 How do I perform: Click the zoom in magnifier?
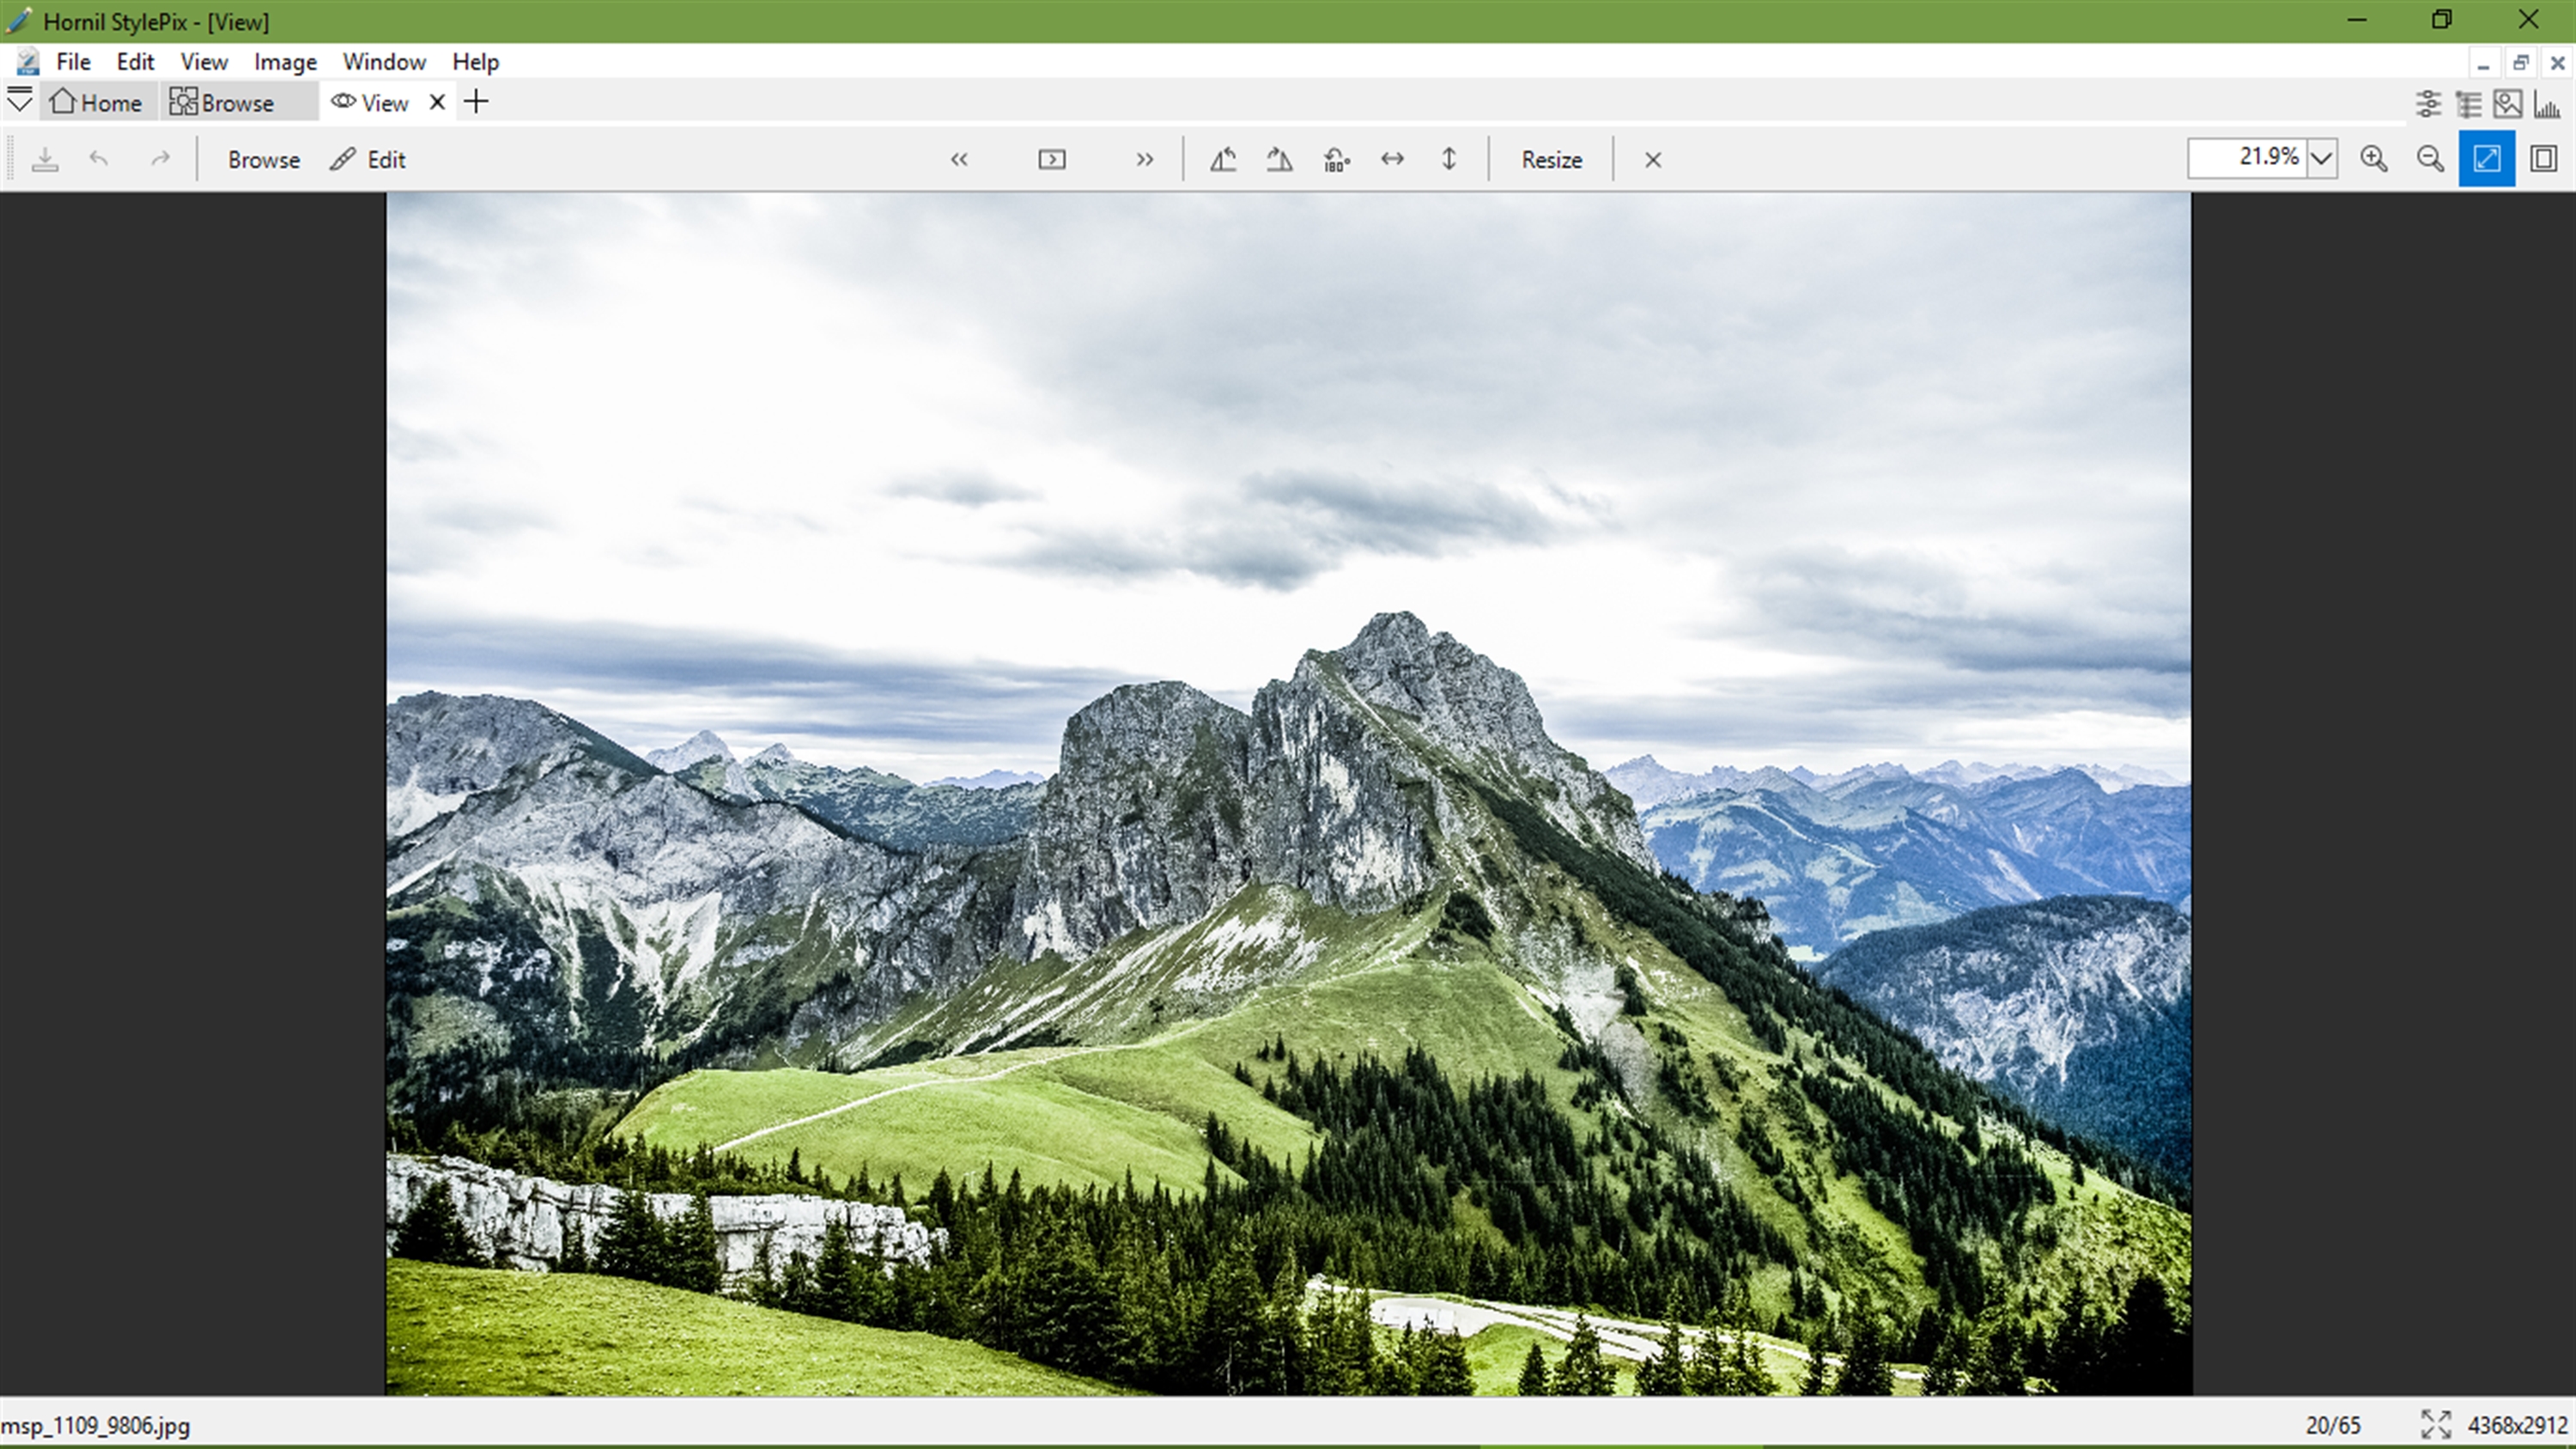click(x=2374, y=159)
